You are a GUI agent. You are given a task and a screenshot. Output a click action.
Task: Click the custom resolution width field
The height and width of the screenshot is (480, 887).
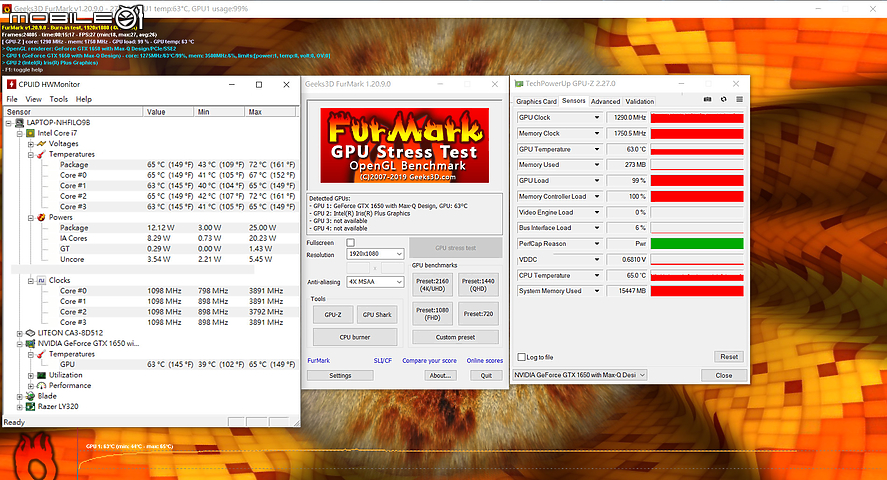click(x=358, y=268)
